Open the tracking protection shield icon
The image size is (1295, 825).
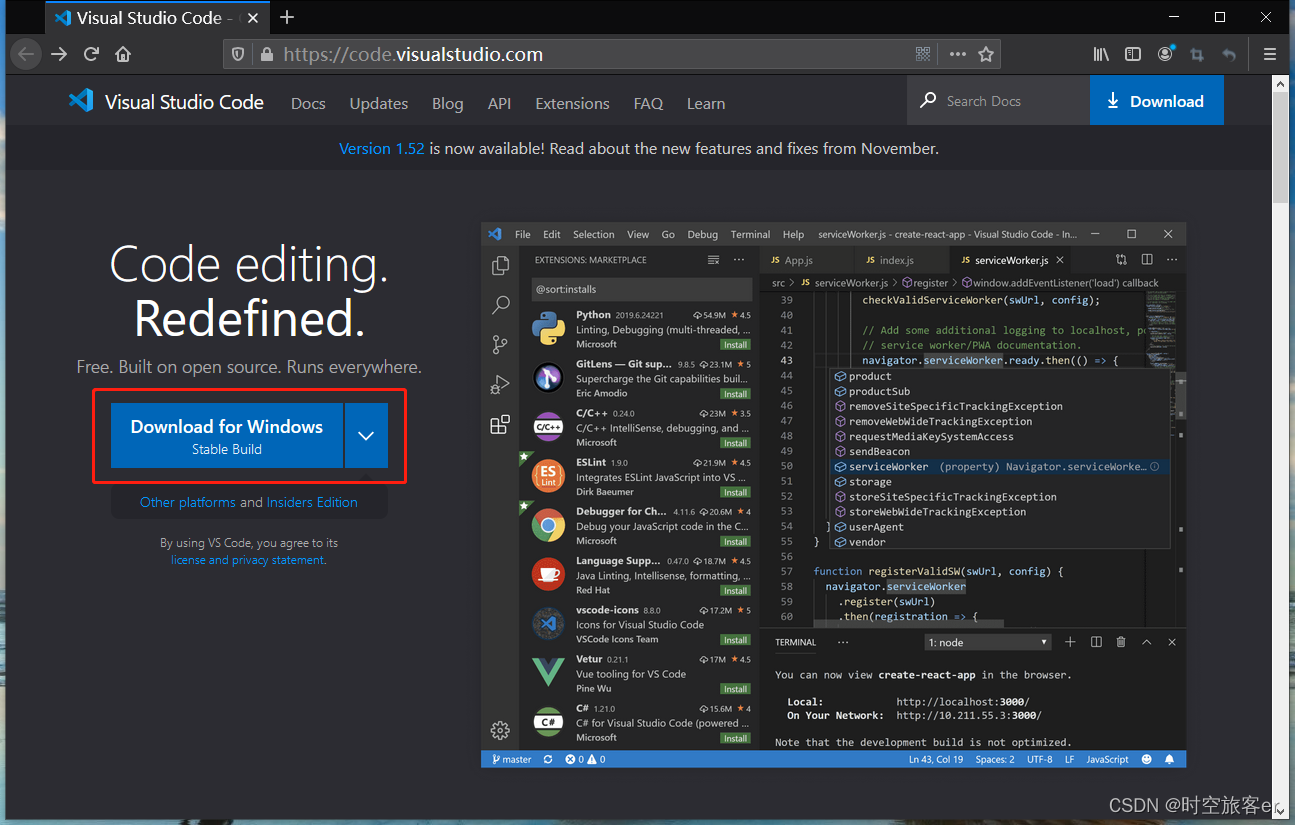pos(238,55)
